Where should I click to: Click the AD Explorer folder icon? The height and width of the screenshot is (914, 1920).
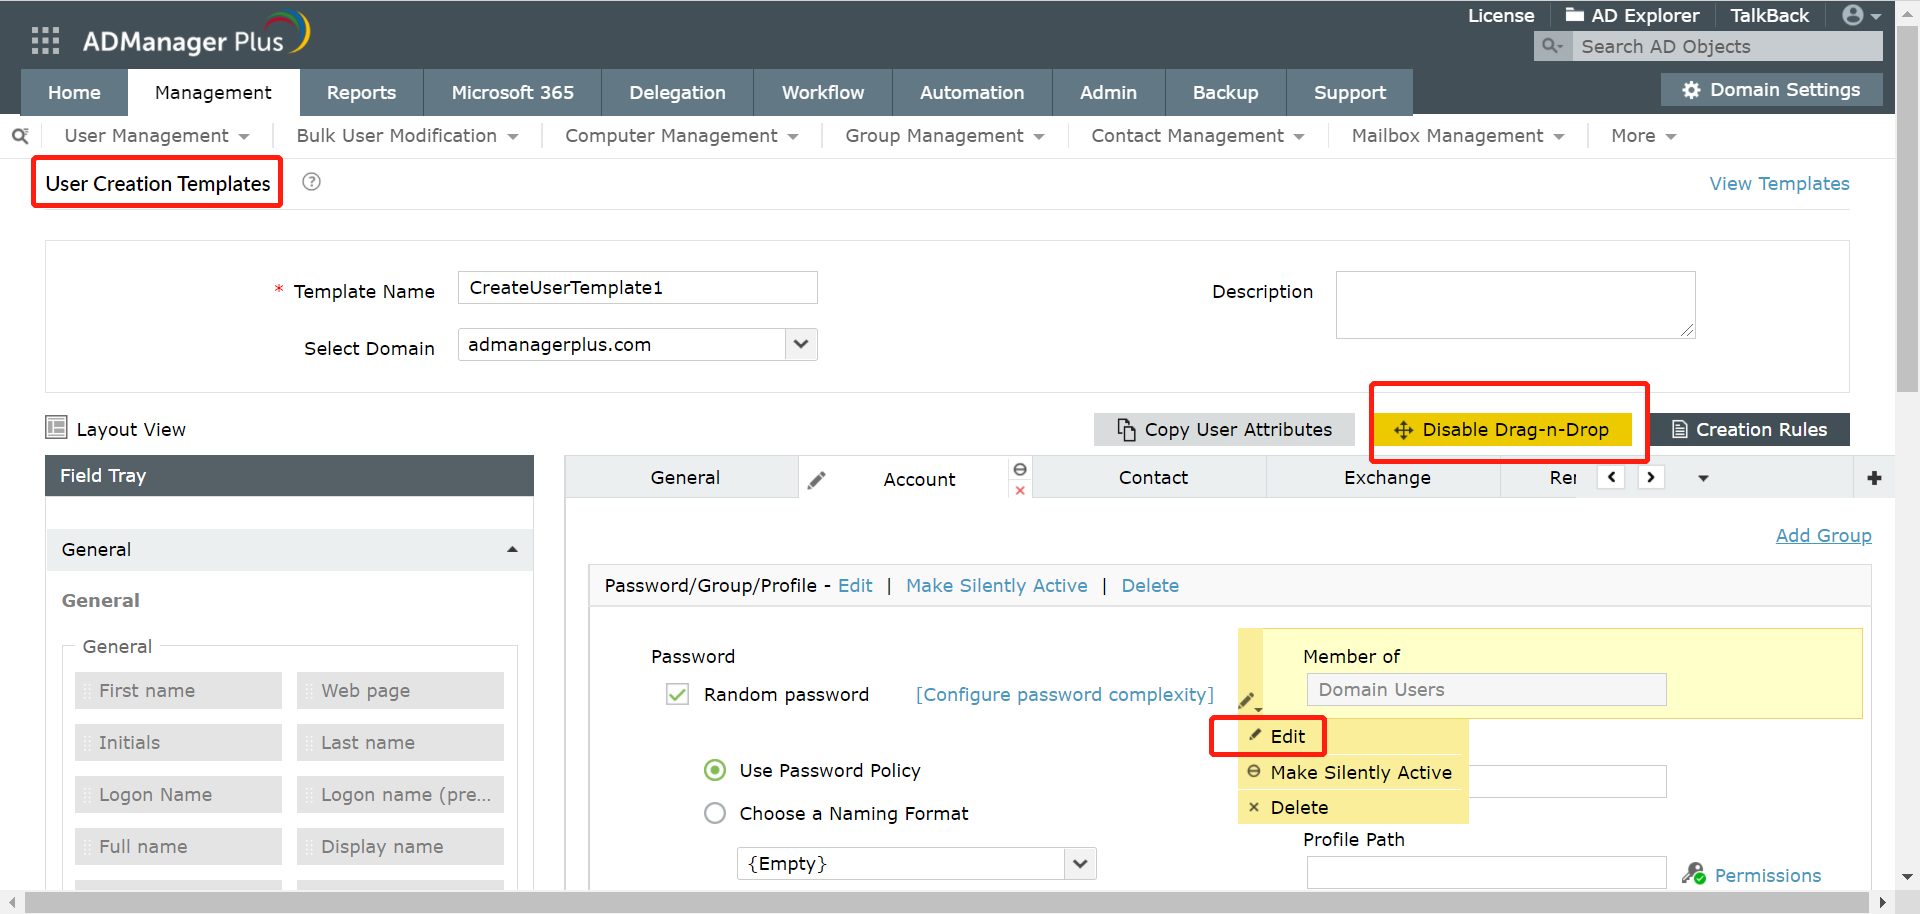[x=1575, y=15]
